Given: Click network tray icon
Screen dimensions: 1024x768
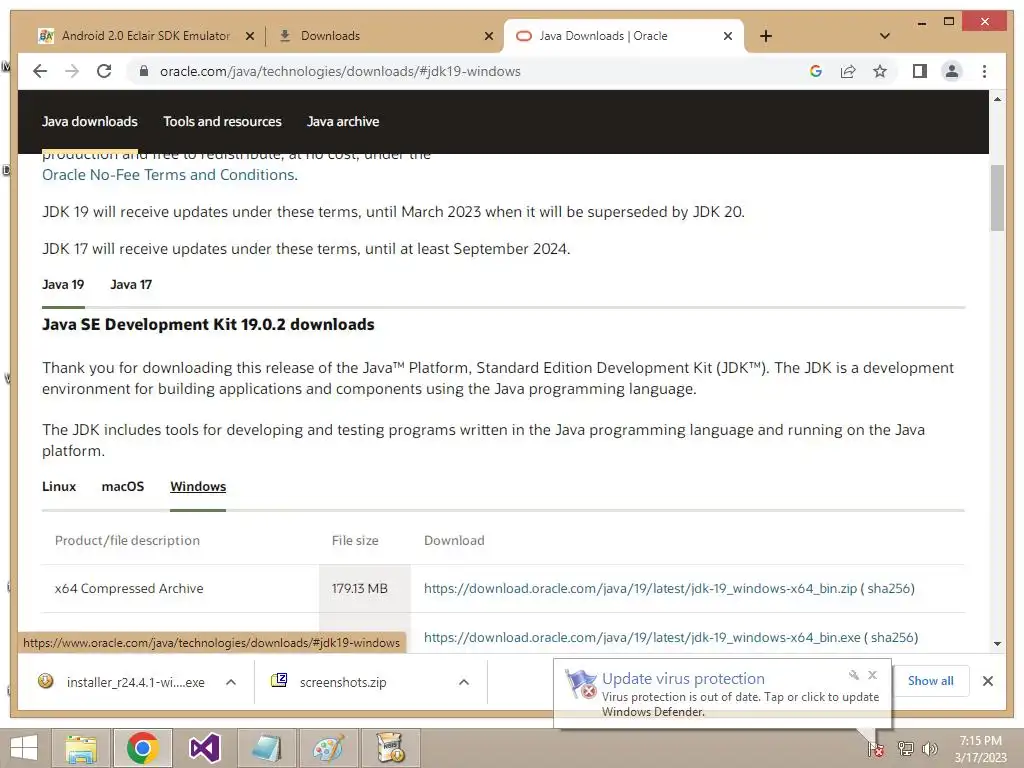Looking at the screenshot, I should [x=905, y=749].
